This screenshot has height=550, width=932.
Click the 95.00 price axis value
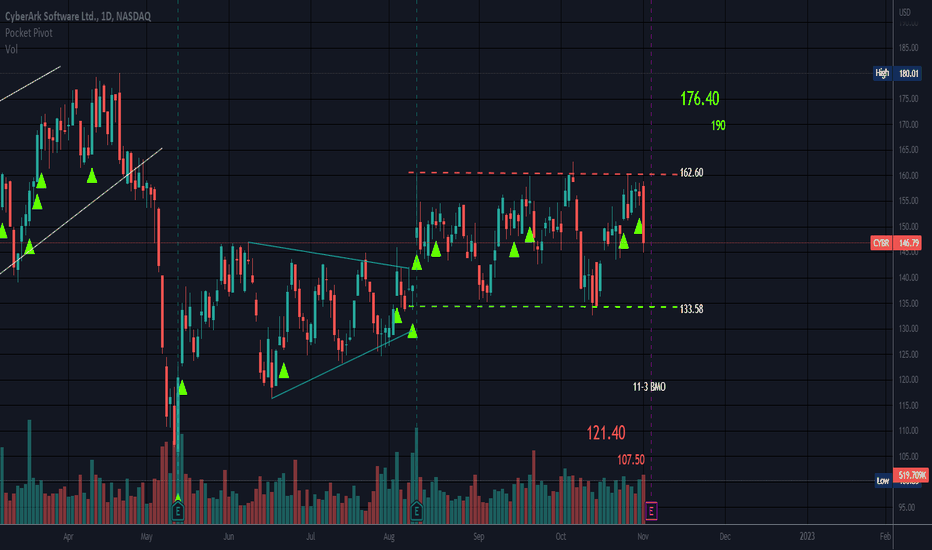pyautogui.click(x=907, y=507)
